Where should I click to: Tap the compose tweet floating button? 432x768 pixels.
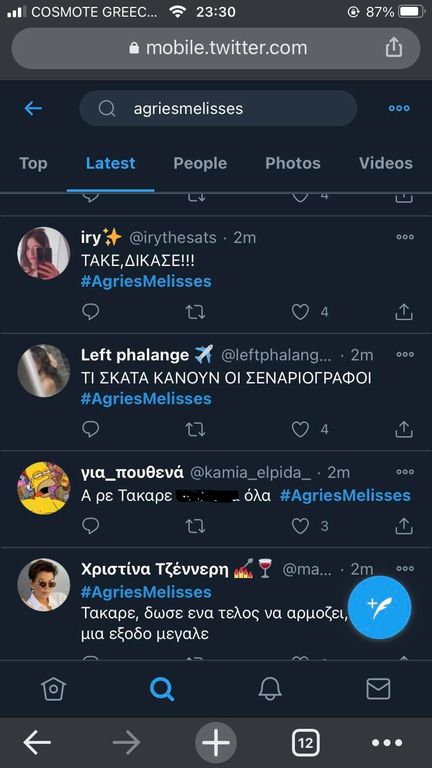pyautogui.click(x=380, y=607)
